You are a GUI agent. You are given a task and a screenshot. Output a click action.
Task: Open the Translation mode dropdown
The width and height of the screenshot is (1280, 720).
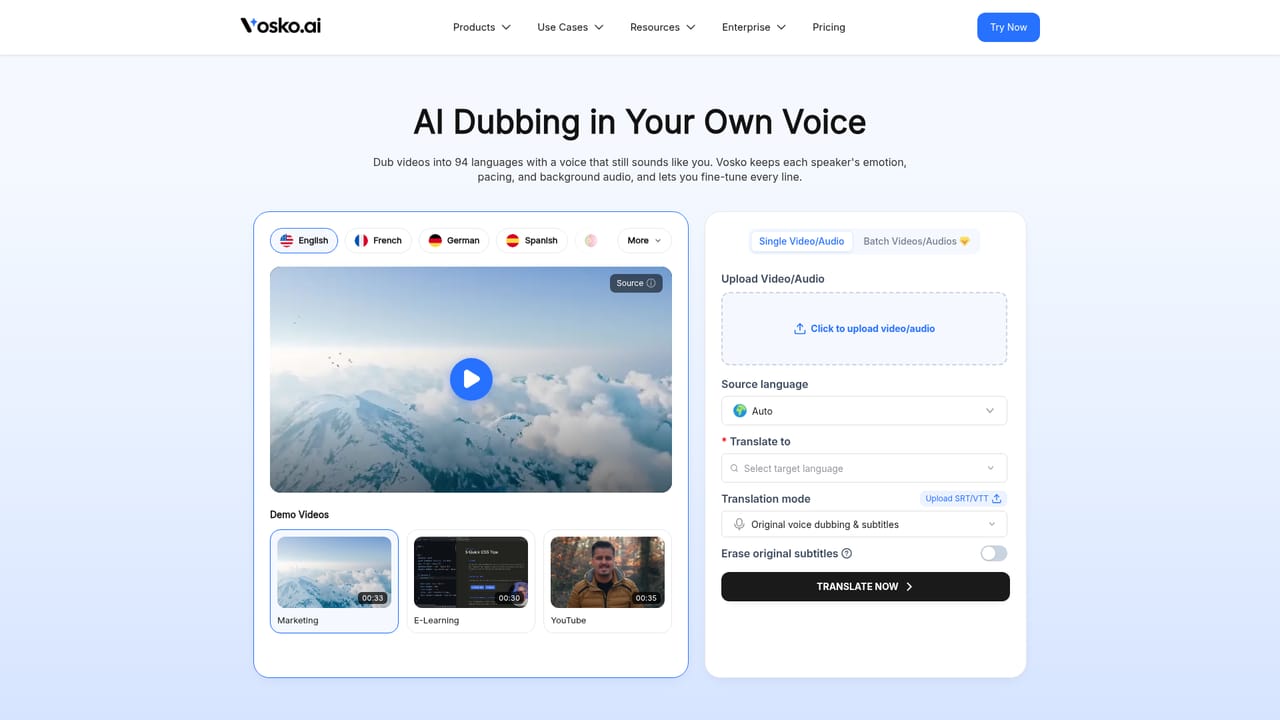point(864,524)
